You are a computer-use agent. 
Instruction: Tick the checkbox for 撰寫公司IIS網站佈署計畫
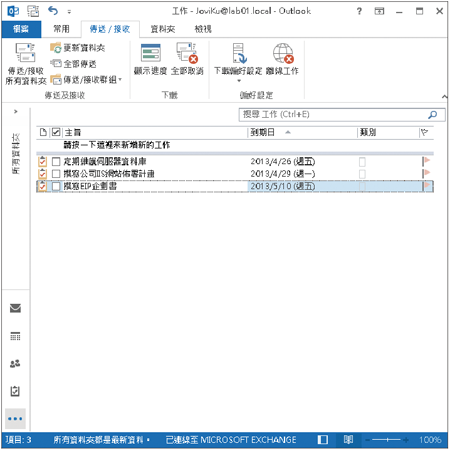pos(56,174)
